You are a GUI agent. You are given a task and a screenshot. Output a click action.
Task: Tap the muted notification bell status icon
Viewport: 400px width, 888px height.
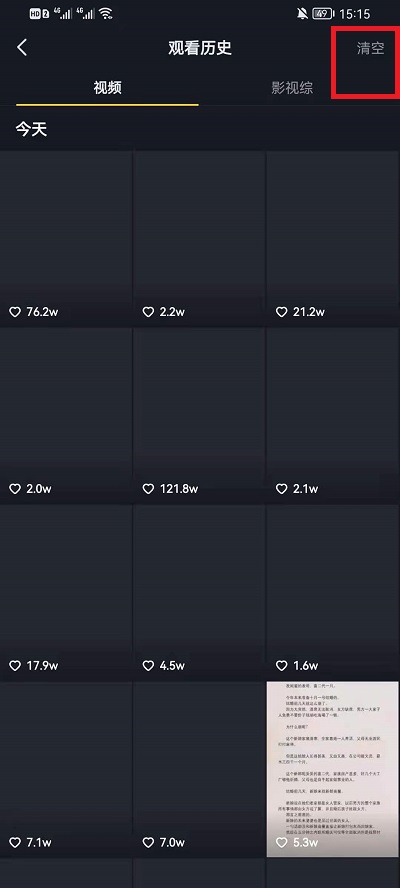(302, 14)
